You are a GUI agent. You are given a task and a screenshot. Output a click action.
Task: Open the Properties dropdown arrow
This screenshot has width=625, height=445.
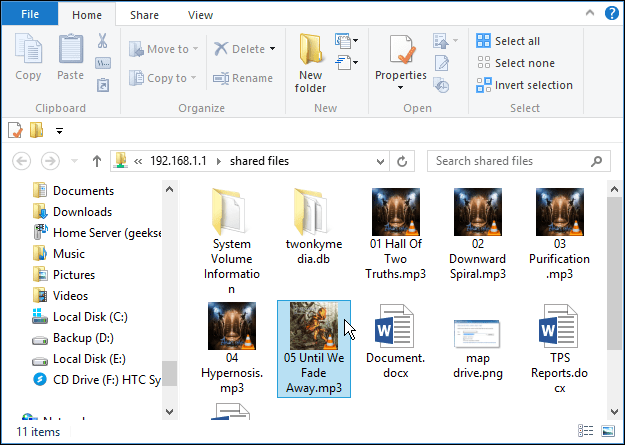point(401,87)
